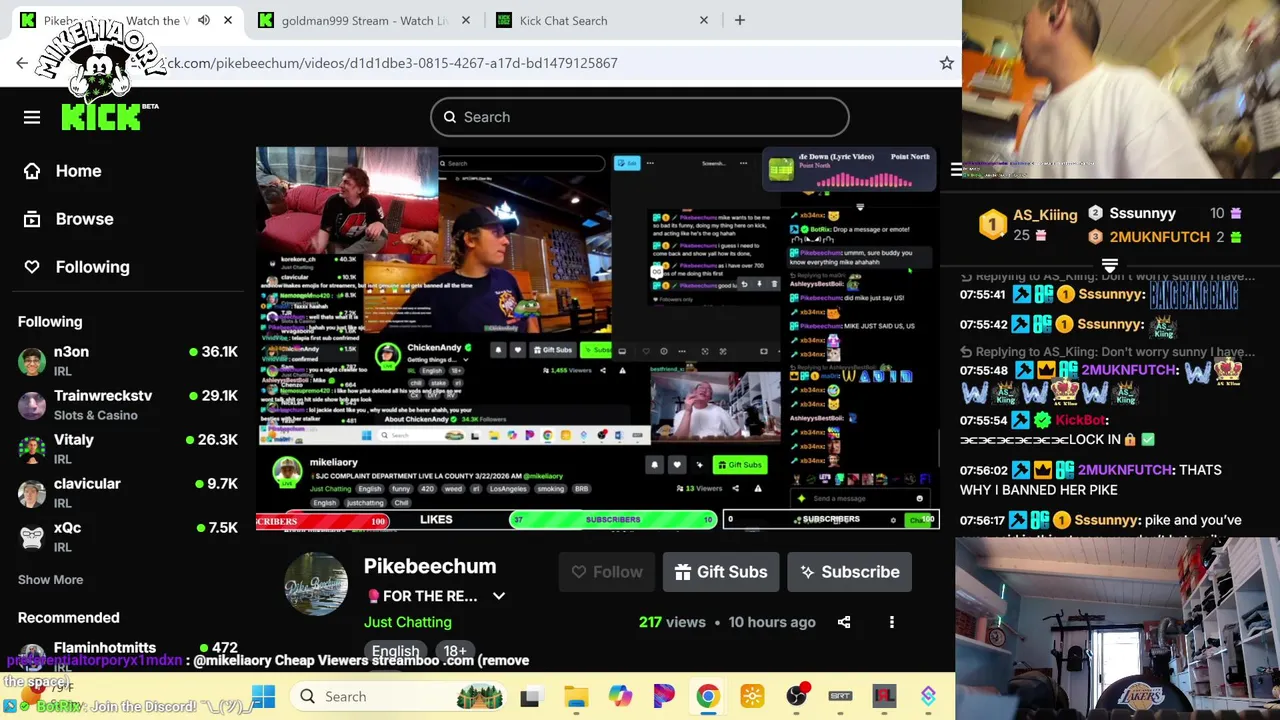Screen dimensions: 1280x720
Task: Follow Pikebeechum with the heart button
Action: click(607, 572)
